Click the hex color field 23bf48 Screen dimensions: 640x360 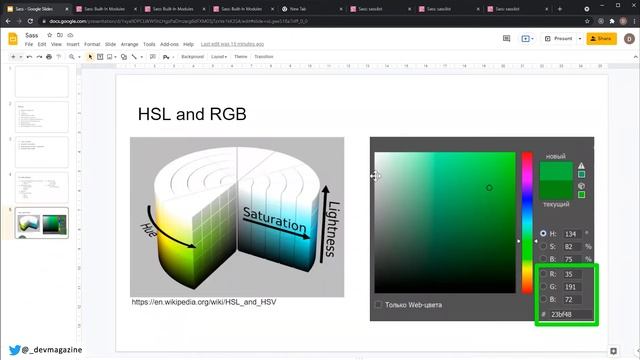(571, 314)
